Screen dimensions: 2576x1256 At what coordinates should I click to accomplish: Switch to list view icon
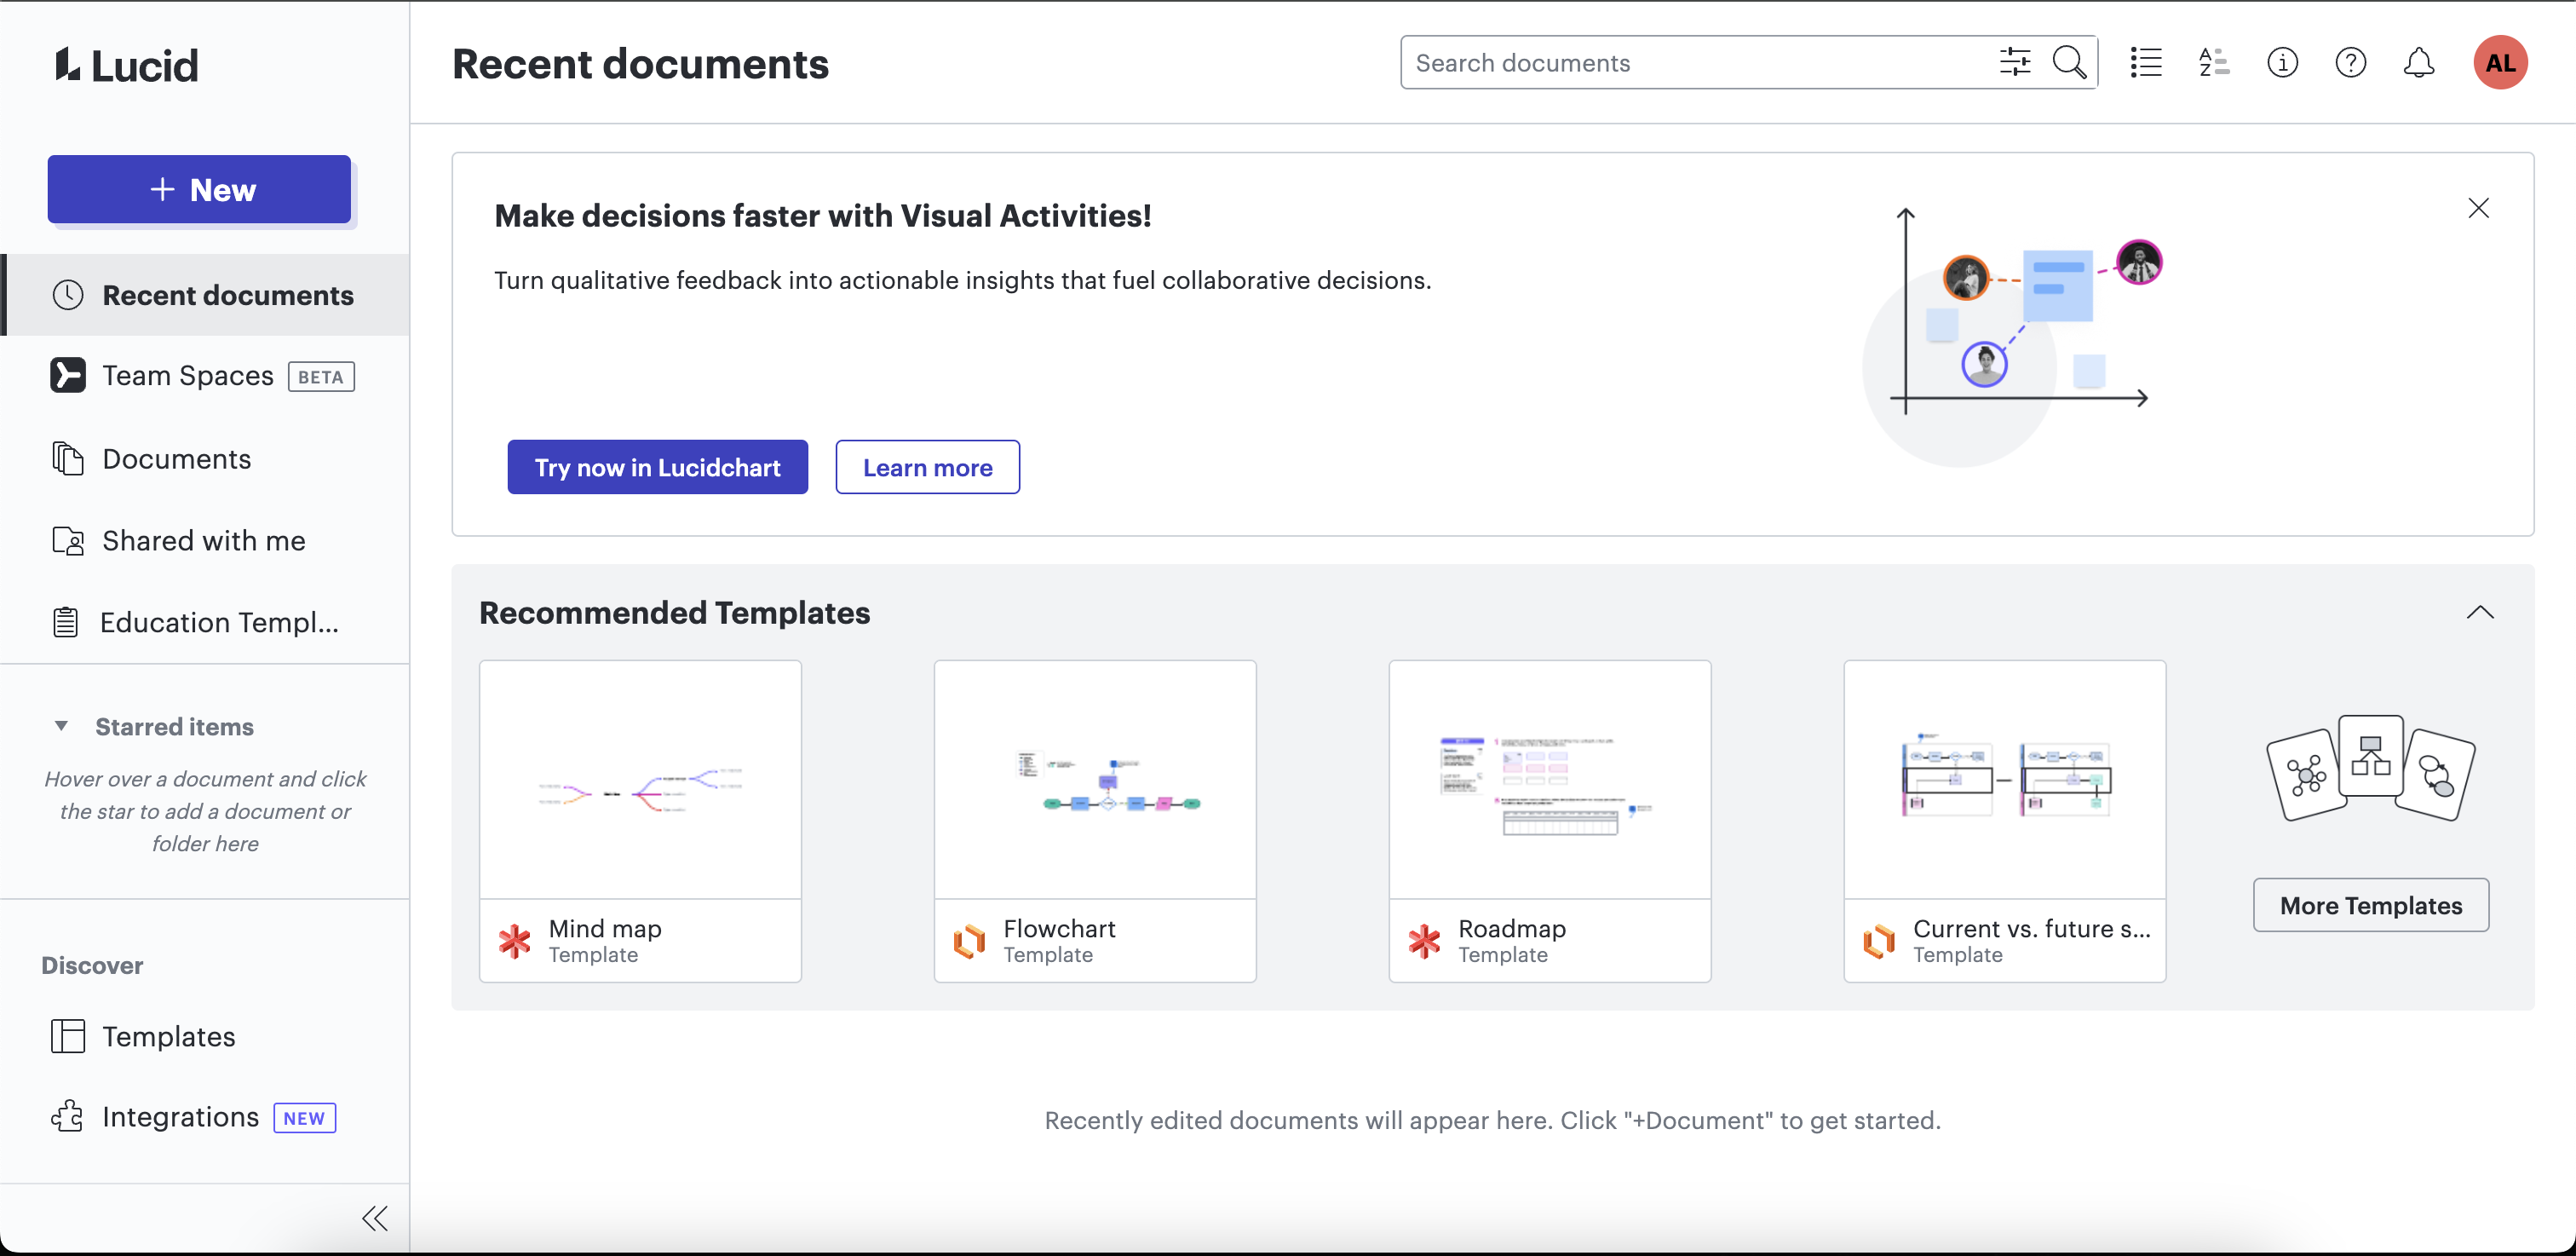tap(2145, 62)
